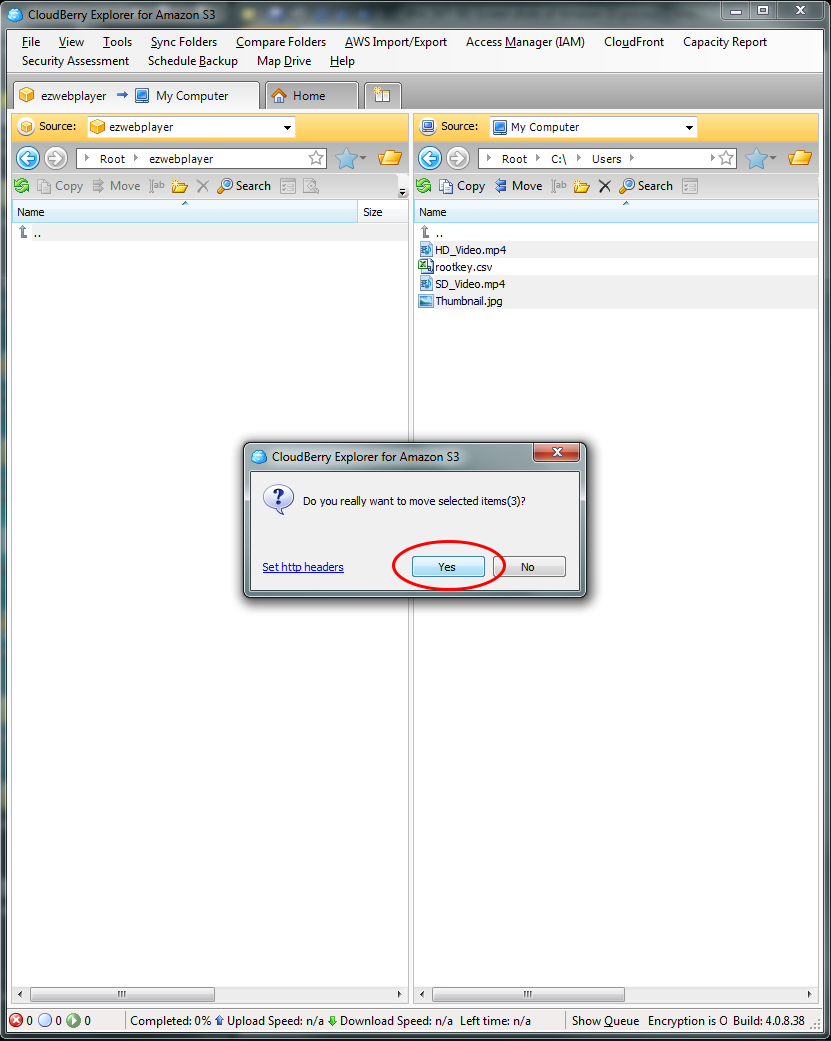Expand the arrow after Root in the left path
This screenshot has width=831, height=1041.
[136, 158]
